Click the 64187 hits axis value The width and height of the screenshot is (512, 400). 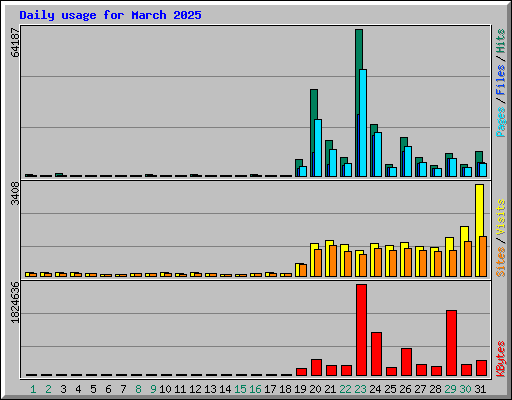15,43
